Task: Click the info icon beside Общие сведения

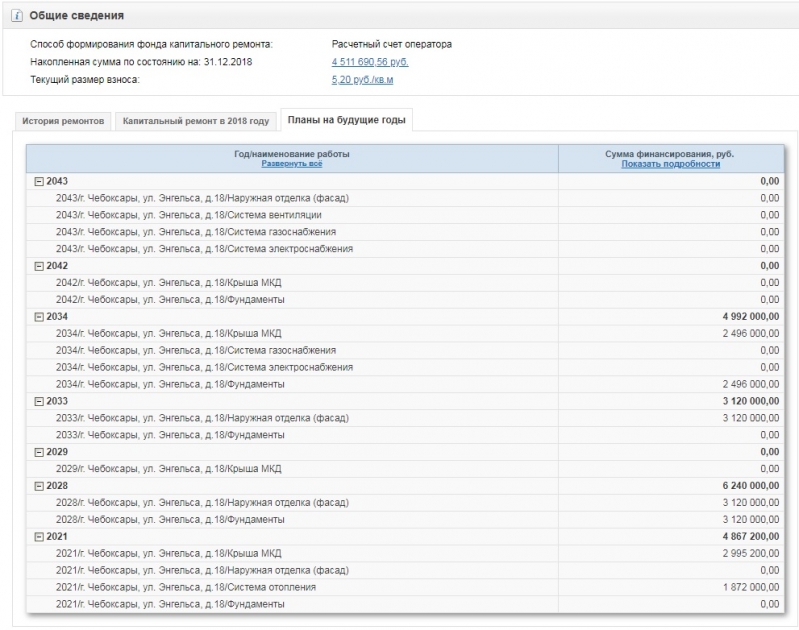Action: pos(17,17)
